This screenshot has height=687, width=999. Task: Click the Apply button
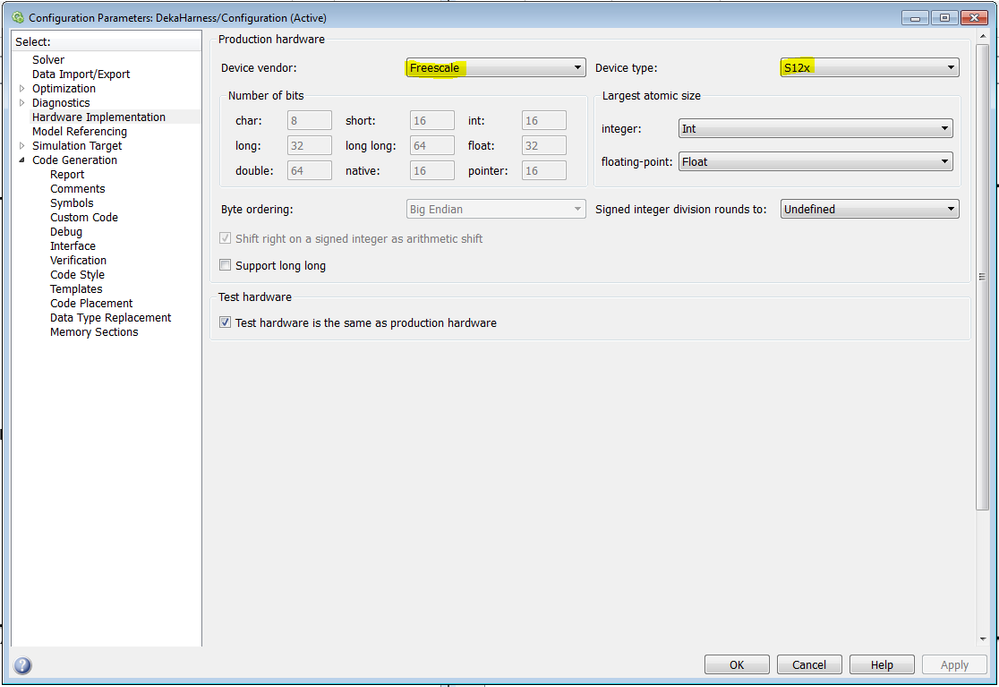click(954, 665)
